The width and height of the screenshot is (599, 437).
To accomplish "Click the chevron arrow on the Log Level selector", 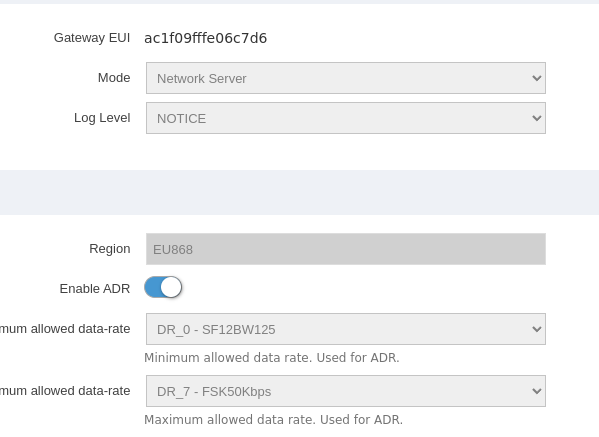I will [537, 118].
